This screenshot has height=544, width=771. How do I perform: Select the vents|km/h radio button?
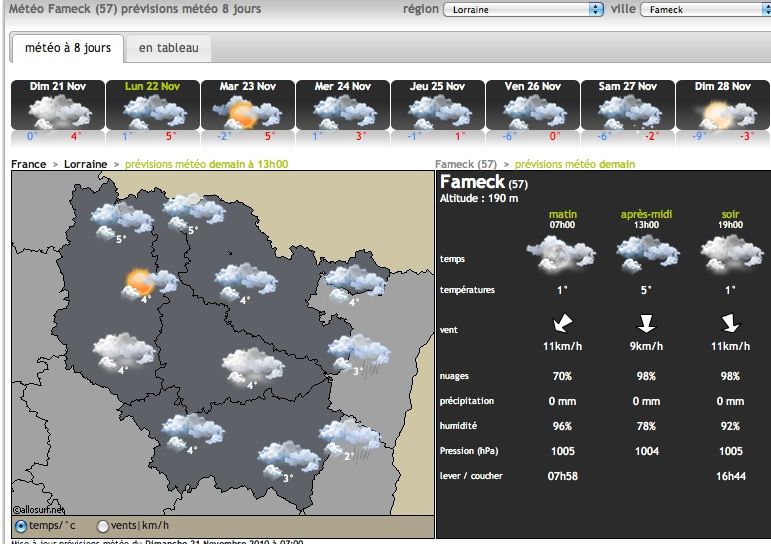pos(103,526)
